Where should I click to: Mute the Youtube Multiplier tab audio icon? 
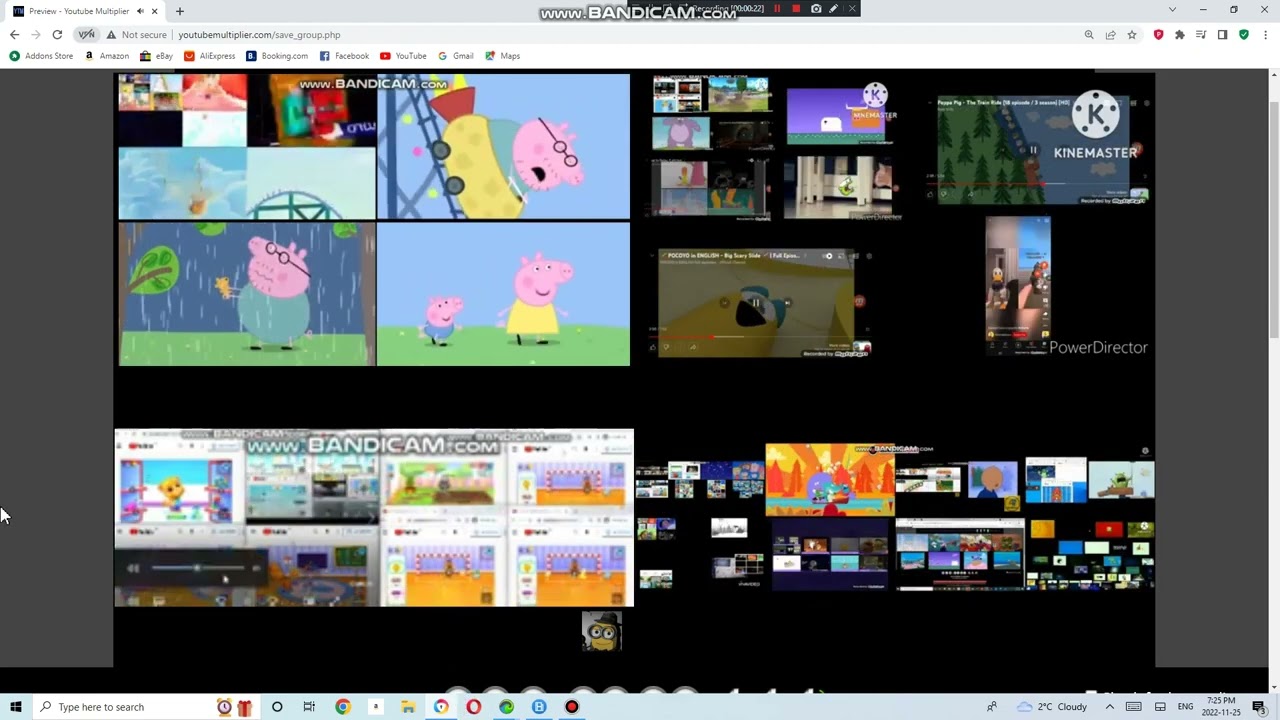coord(140,11)
